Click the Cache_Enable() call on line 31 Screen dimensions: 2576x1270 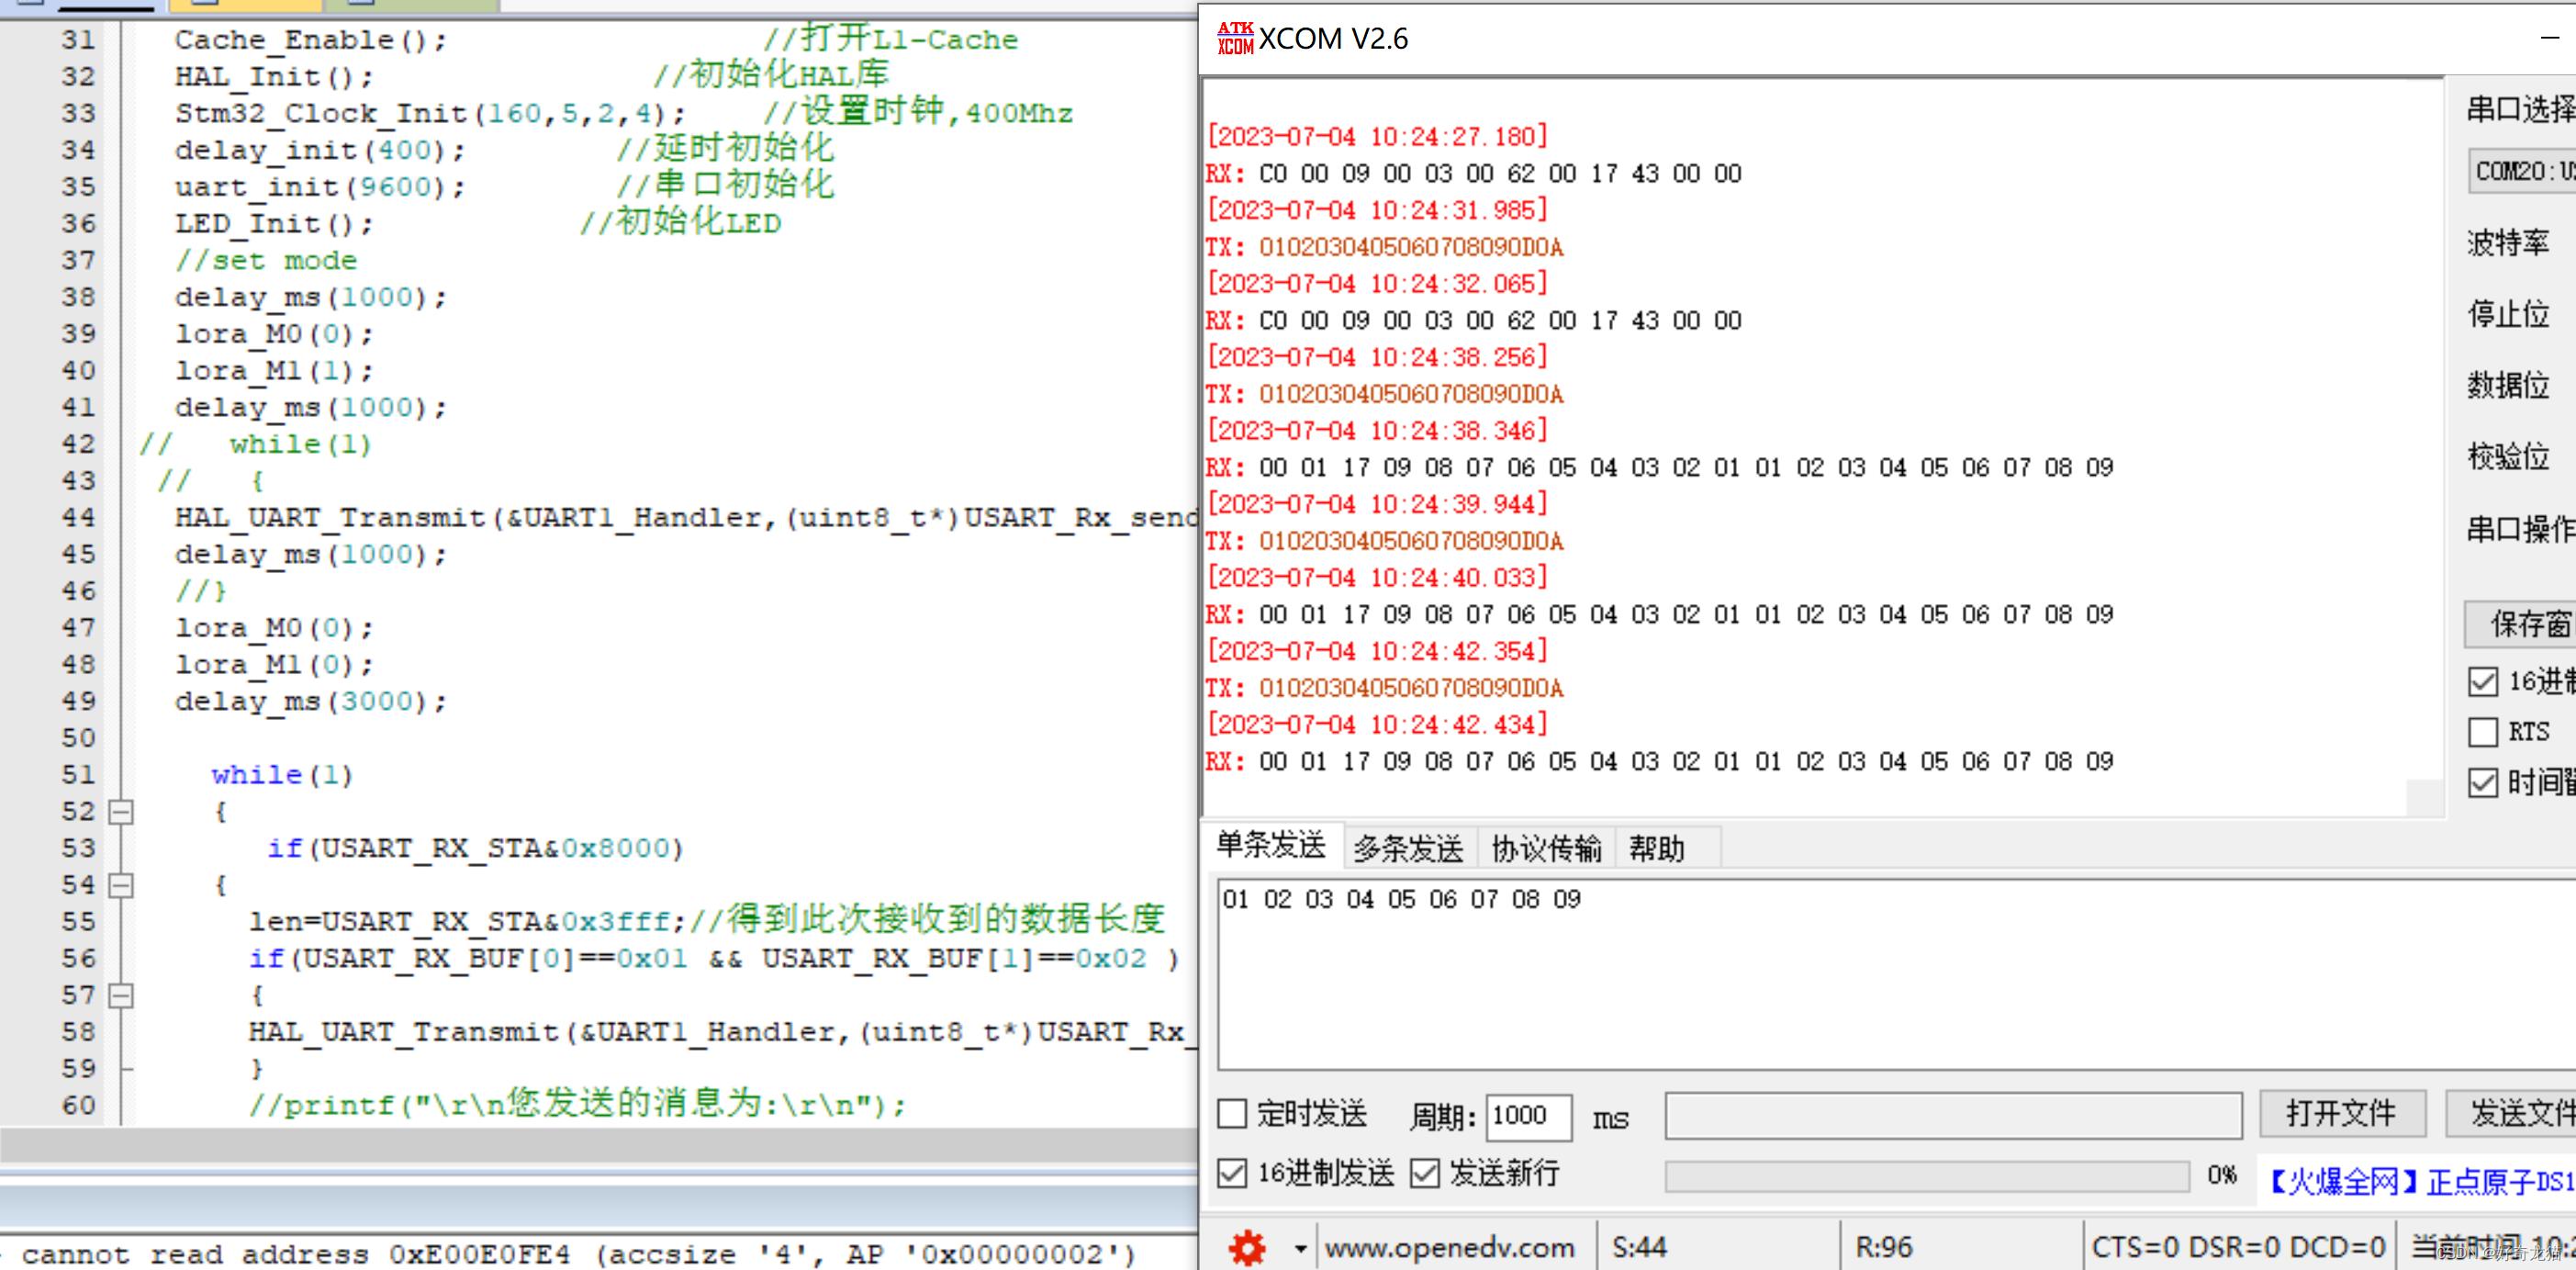point(311,40)
